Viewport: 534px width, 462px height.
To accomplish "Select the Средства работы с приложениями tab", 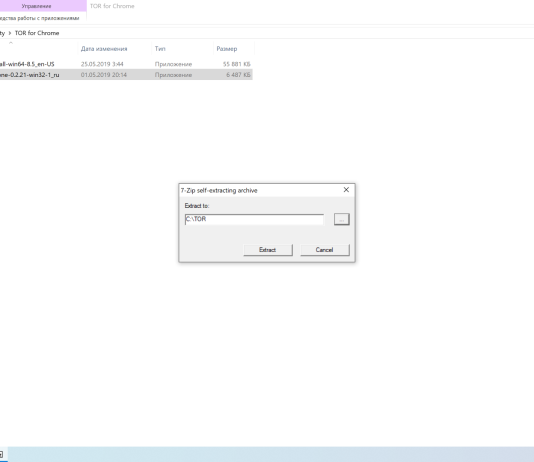I will (40, 18).
